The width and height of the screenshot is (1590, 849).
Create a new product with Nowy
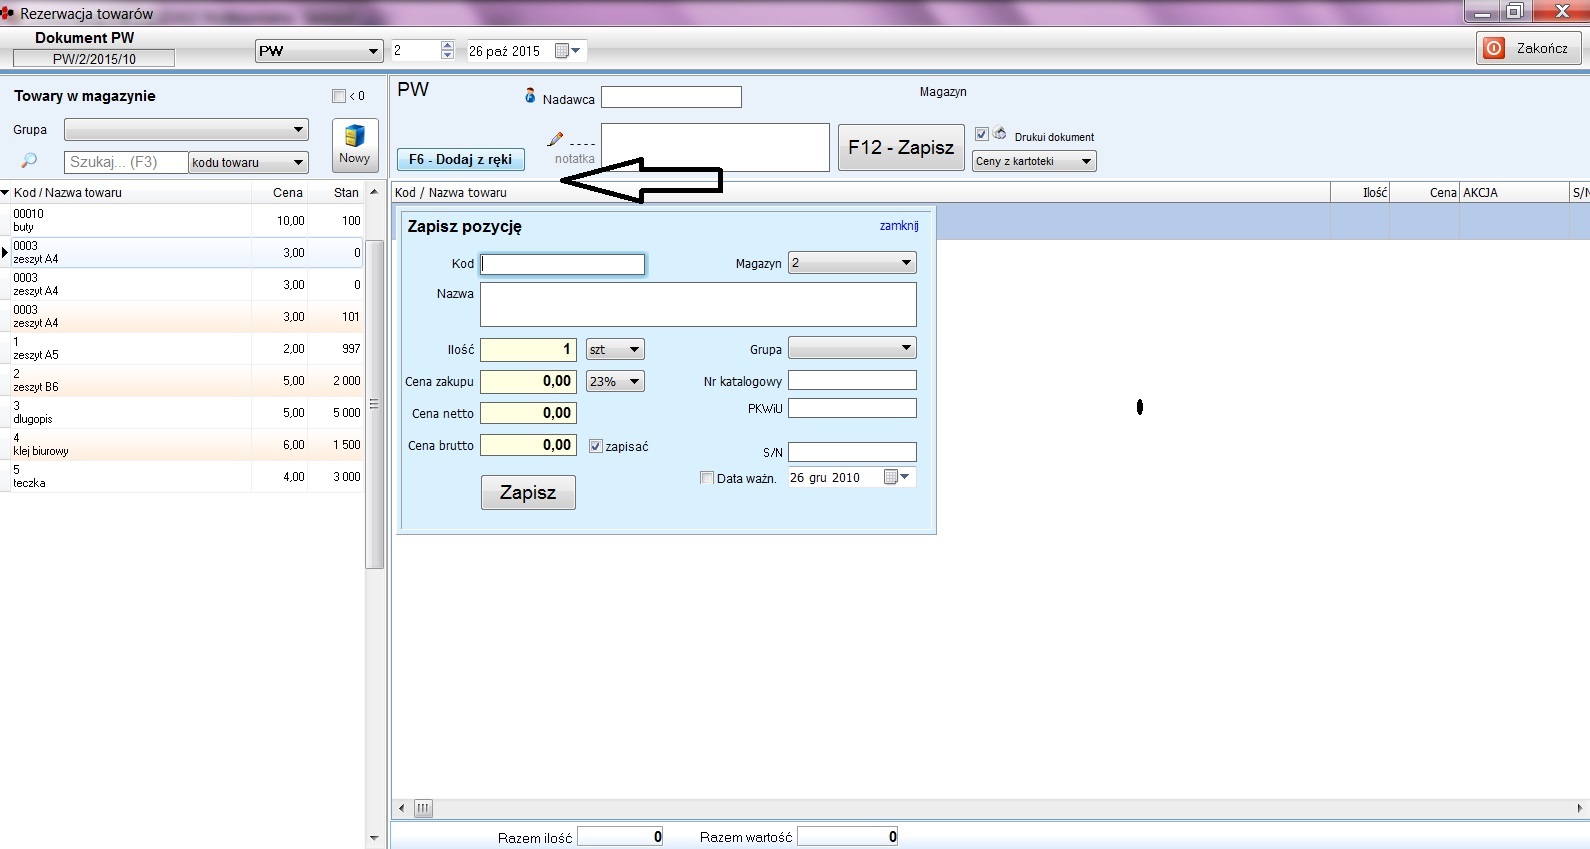(x=355, y=145)
